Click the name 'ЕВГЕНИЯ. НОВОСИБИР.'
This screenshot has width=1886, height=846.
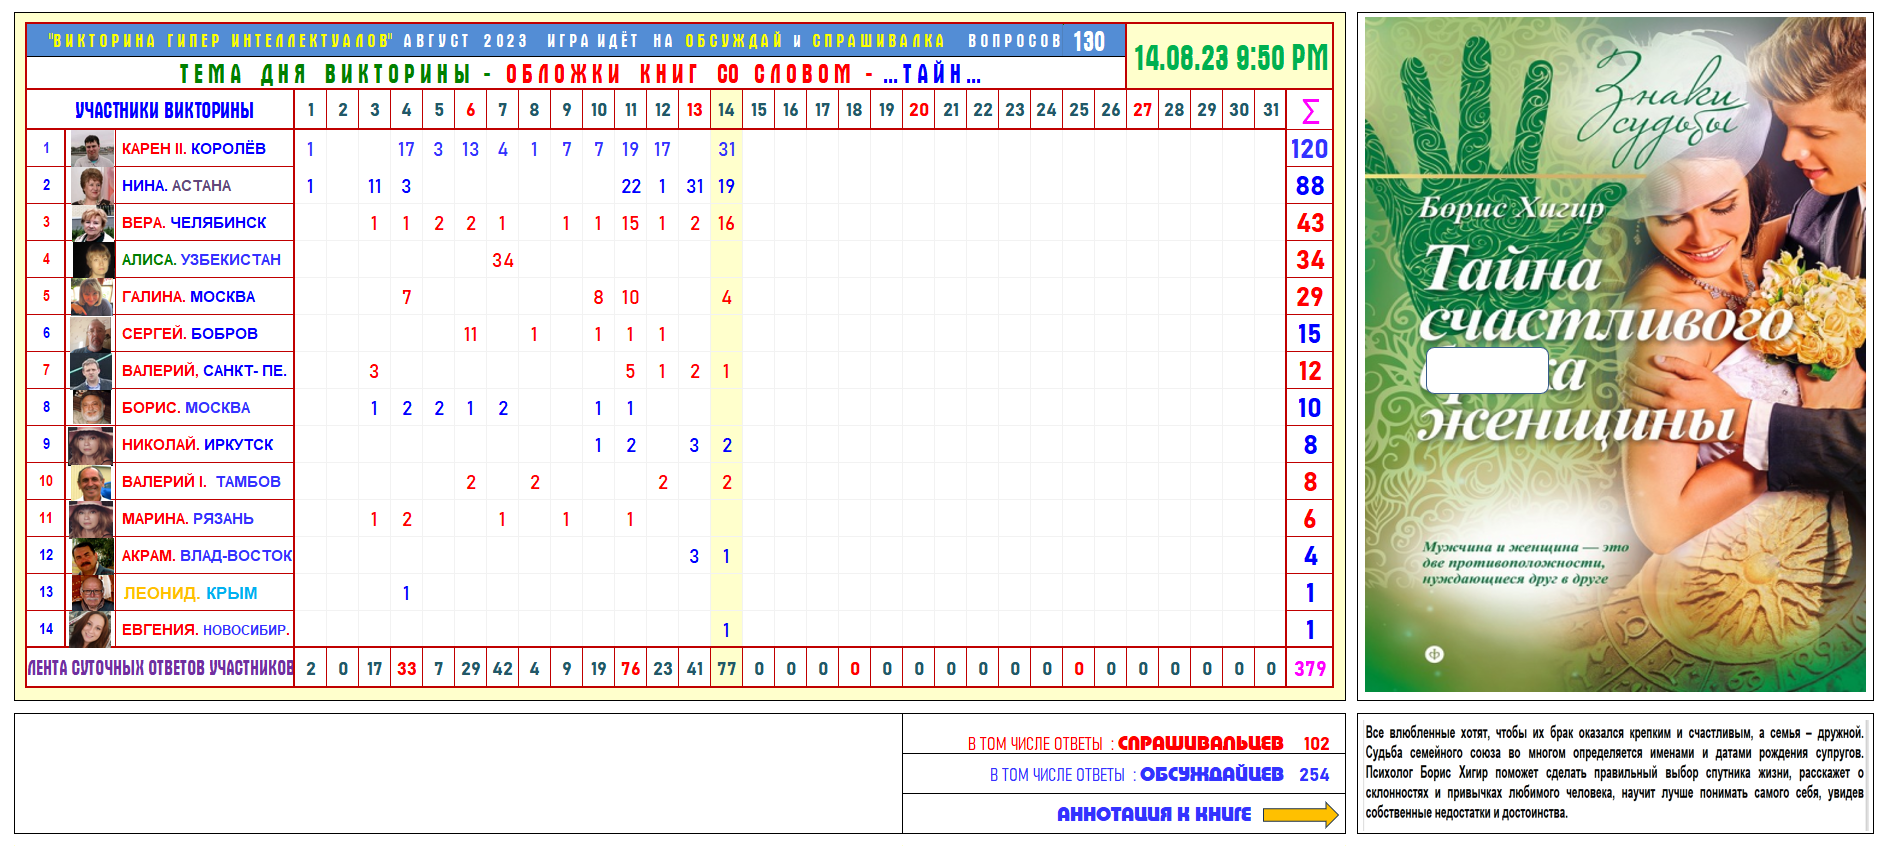[x=206, y=630]
